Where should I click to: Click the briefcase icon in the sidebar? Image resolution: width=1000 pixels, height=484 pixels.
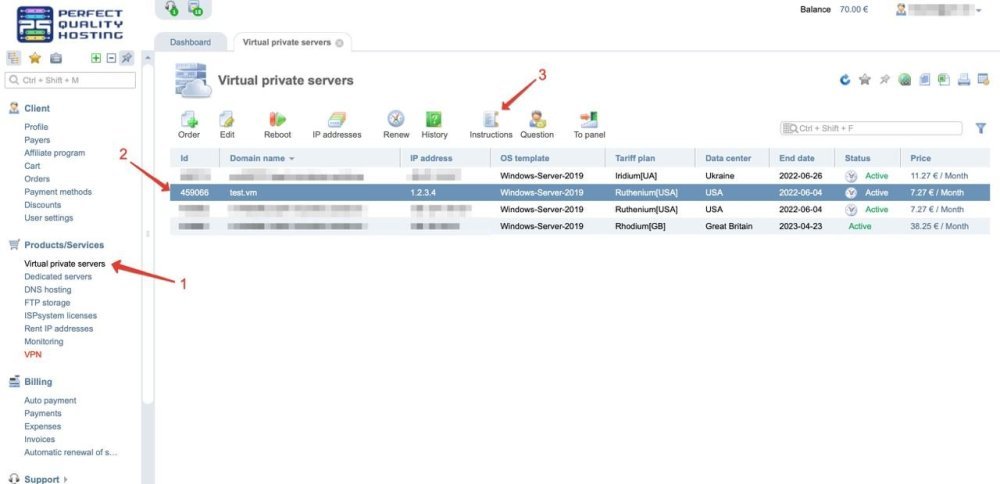[56, 58]
